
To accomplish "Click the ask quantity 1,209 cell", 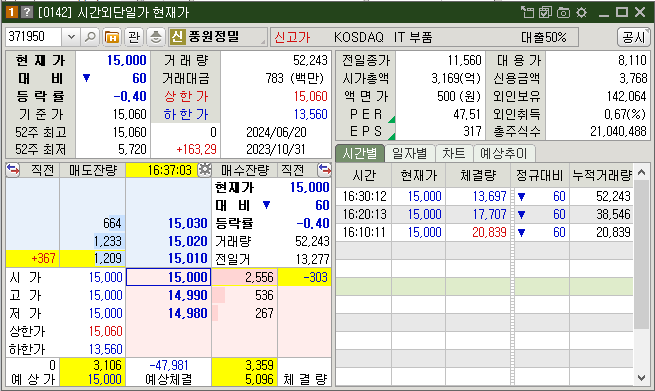I will click(x=93, y=259).
